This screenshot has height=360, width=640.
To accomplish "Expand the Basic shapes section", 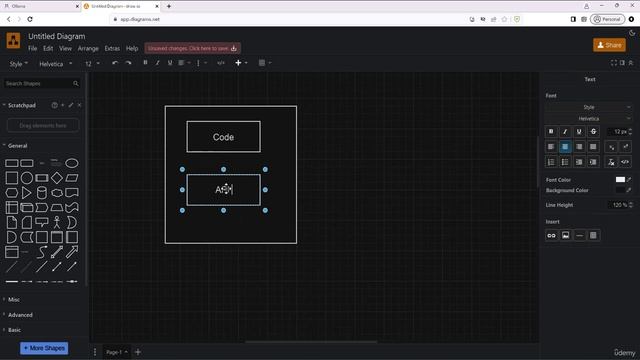I will (14, 330).
